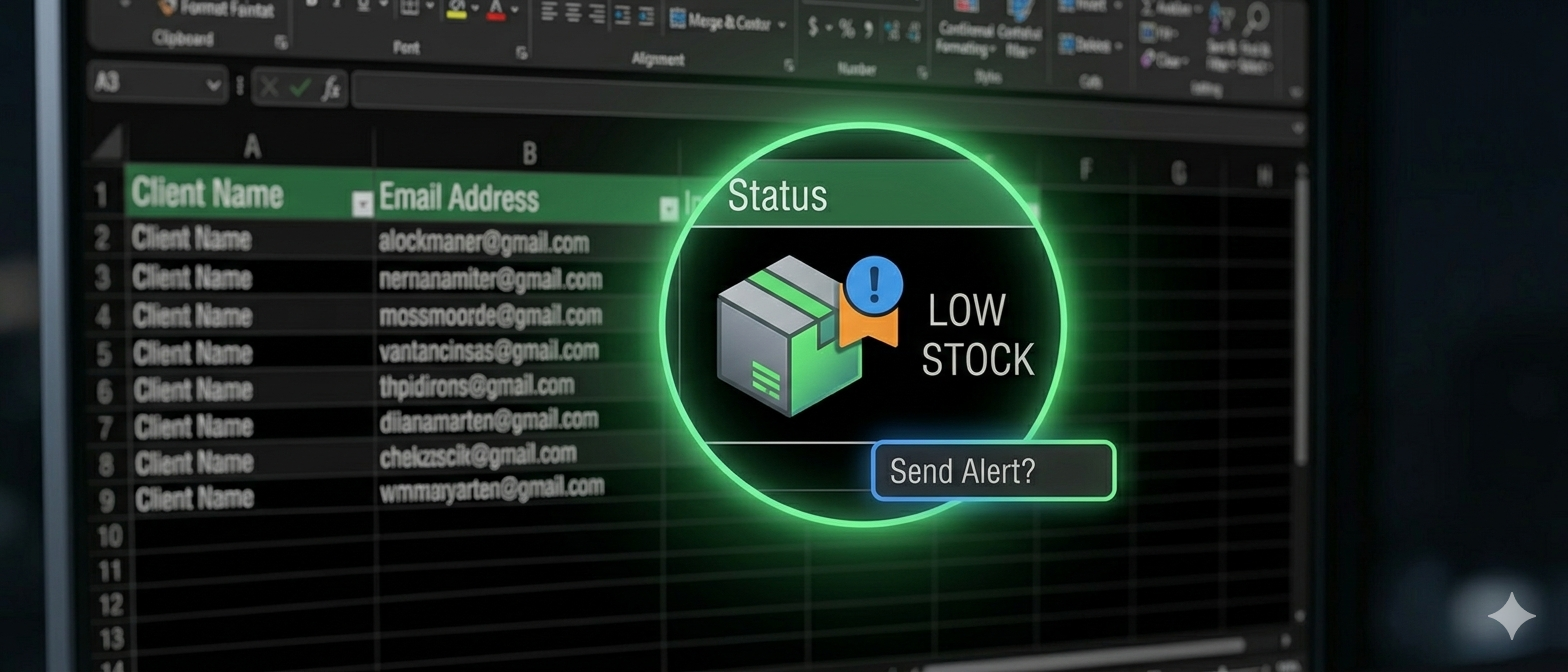Select cell alockmaner@gmail.com
The image size is (1568, 672).
point(520,241)
